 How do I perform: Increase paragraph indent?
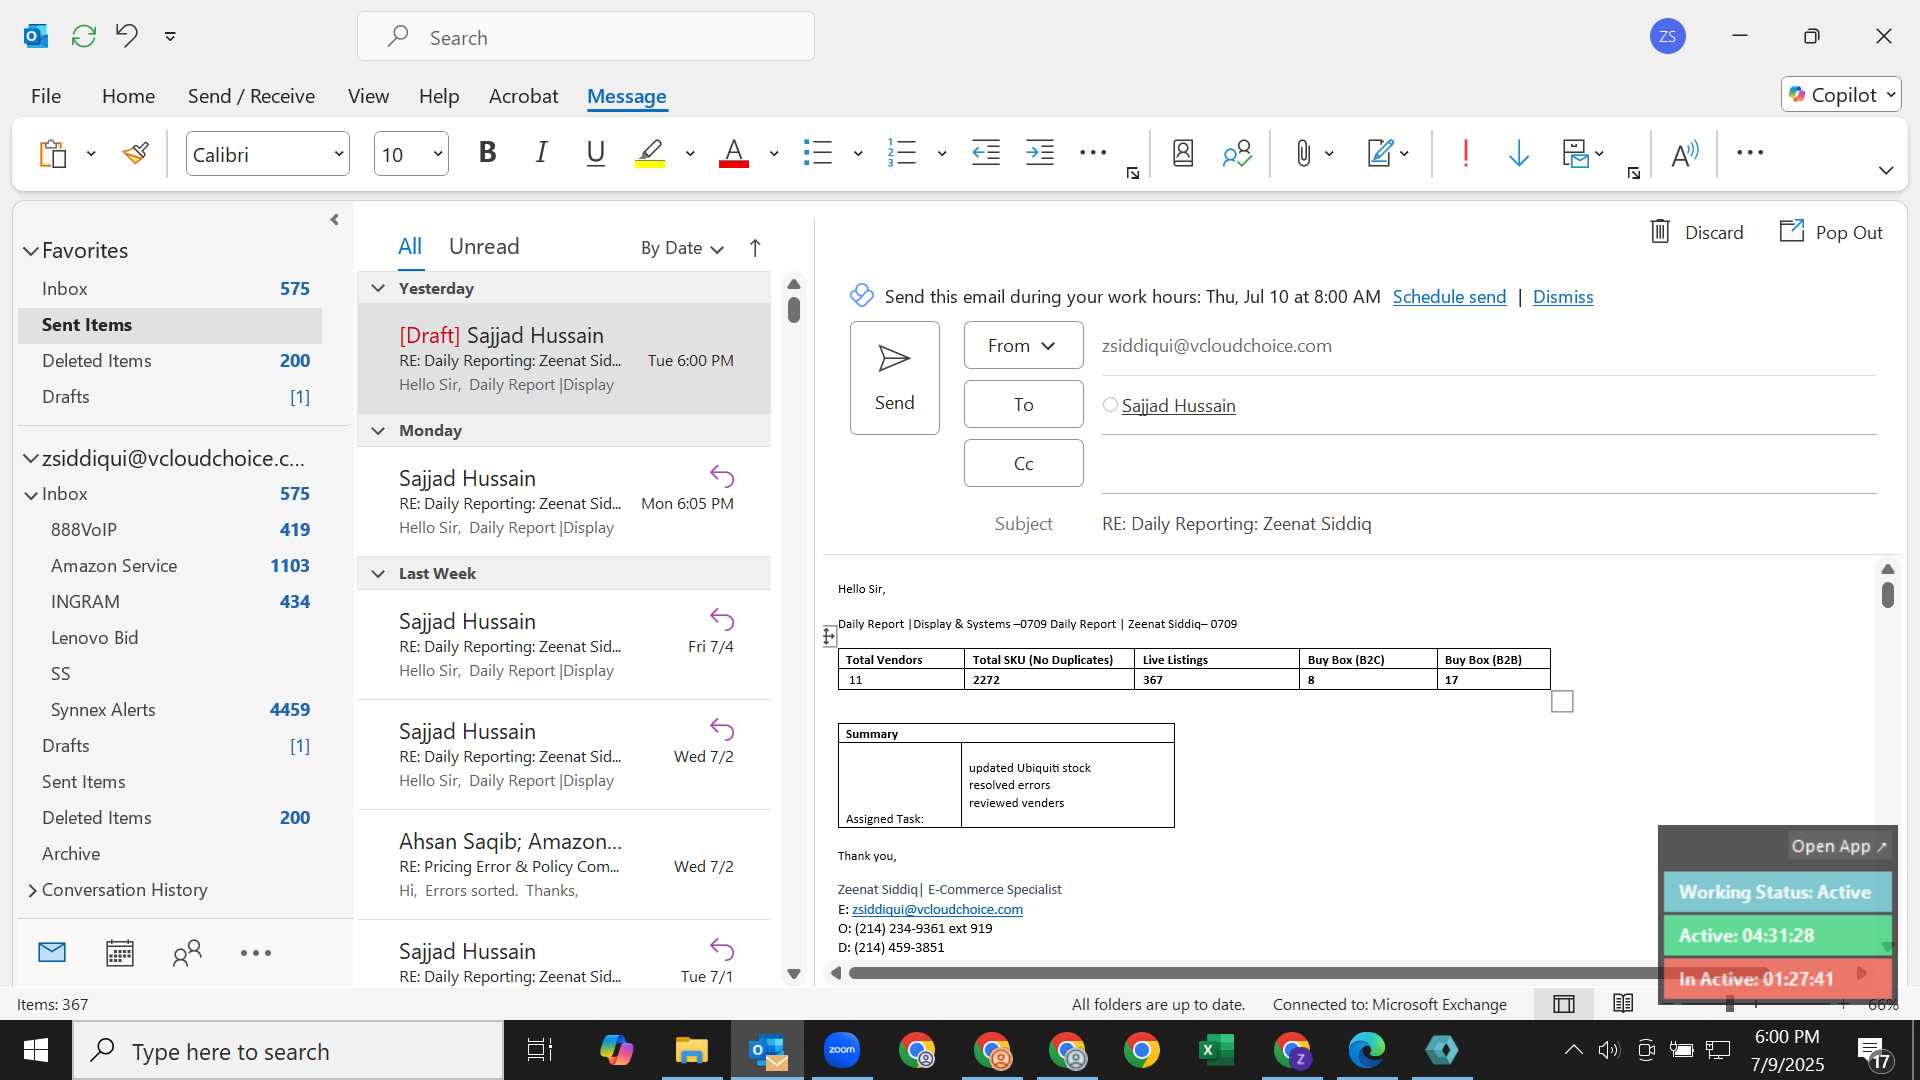click(1040, 153)
